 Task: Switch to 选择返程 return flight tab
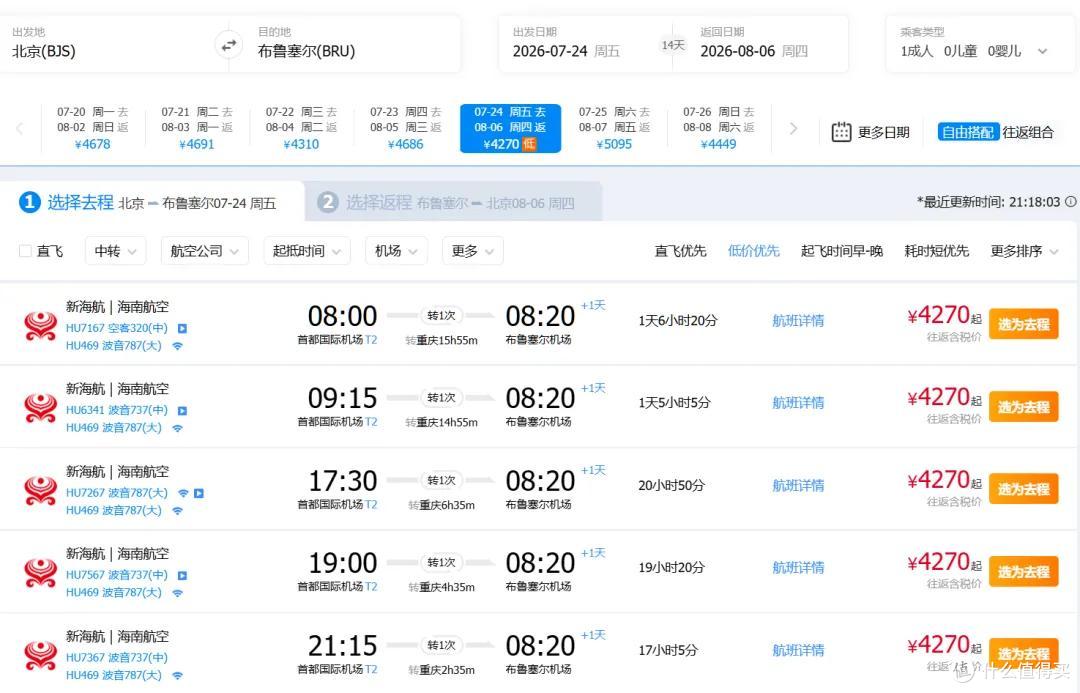pos(454,202)
